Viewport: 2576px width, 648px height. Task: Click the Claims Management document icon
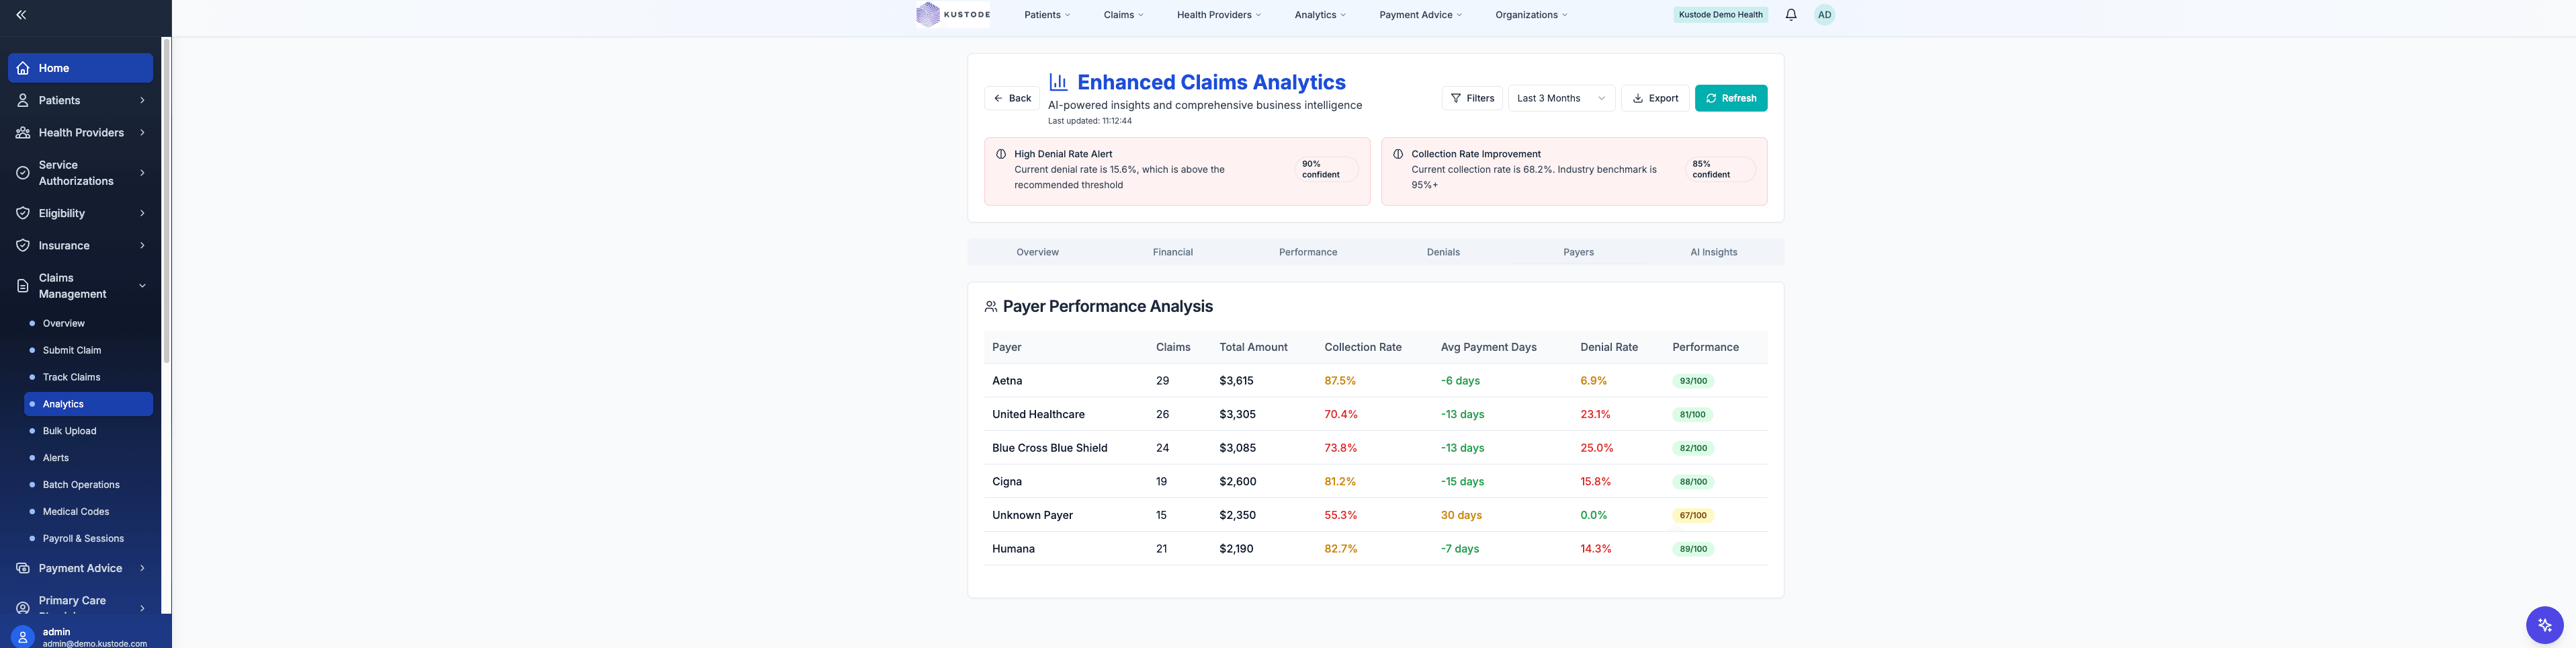22,285
